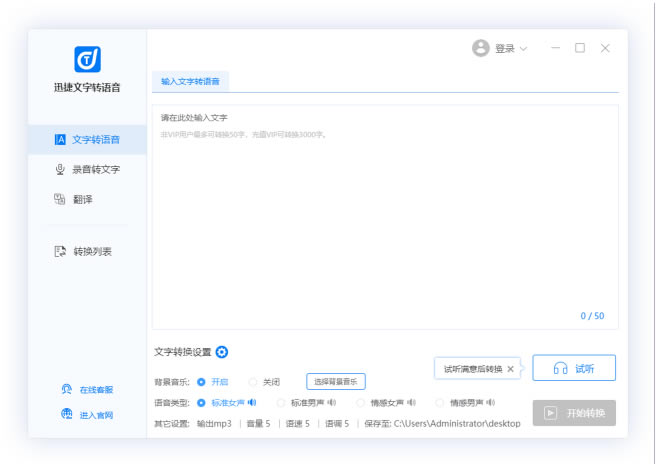Choose the 标准男声 voice type

coord(281,403)
